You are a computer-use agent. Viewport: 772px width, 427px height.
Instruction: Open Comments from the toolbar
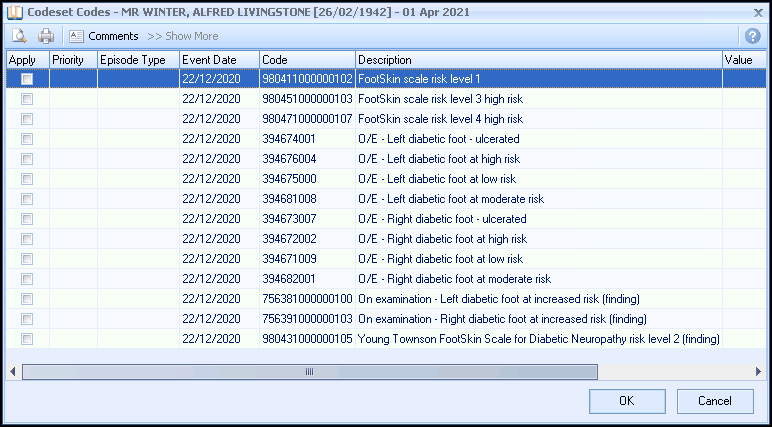click(104, 36)
